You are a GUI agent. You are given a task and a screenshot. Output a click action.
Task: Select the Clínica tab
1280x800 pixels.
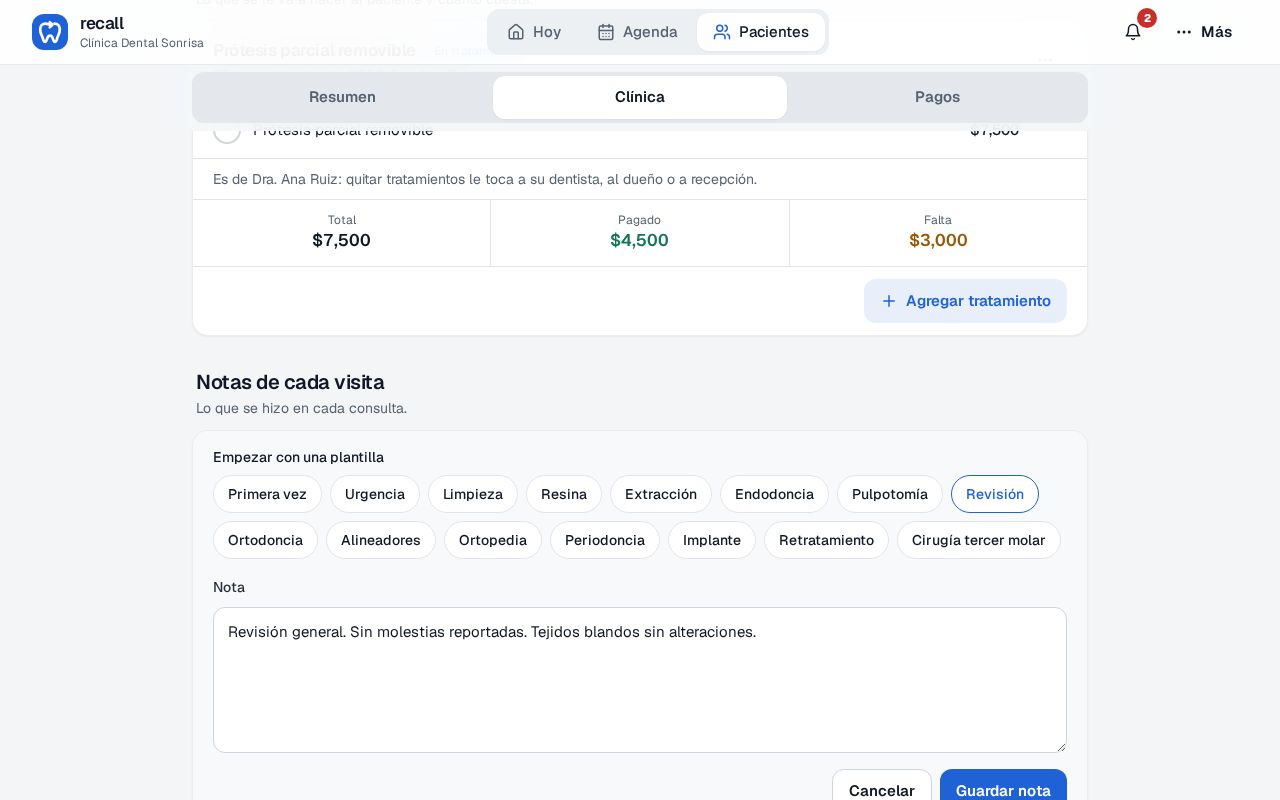[x=640, y=97]
